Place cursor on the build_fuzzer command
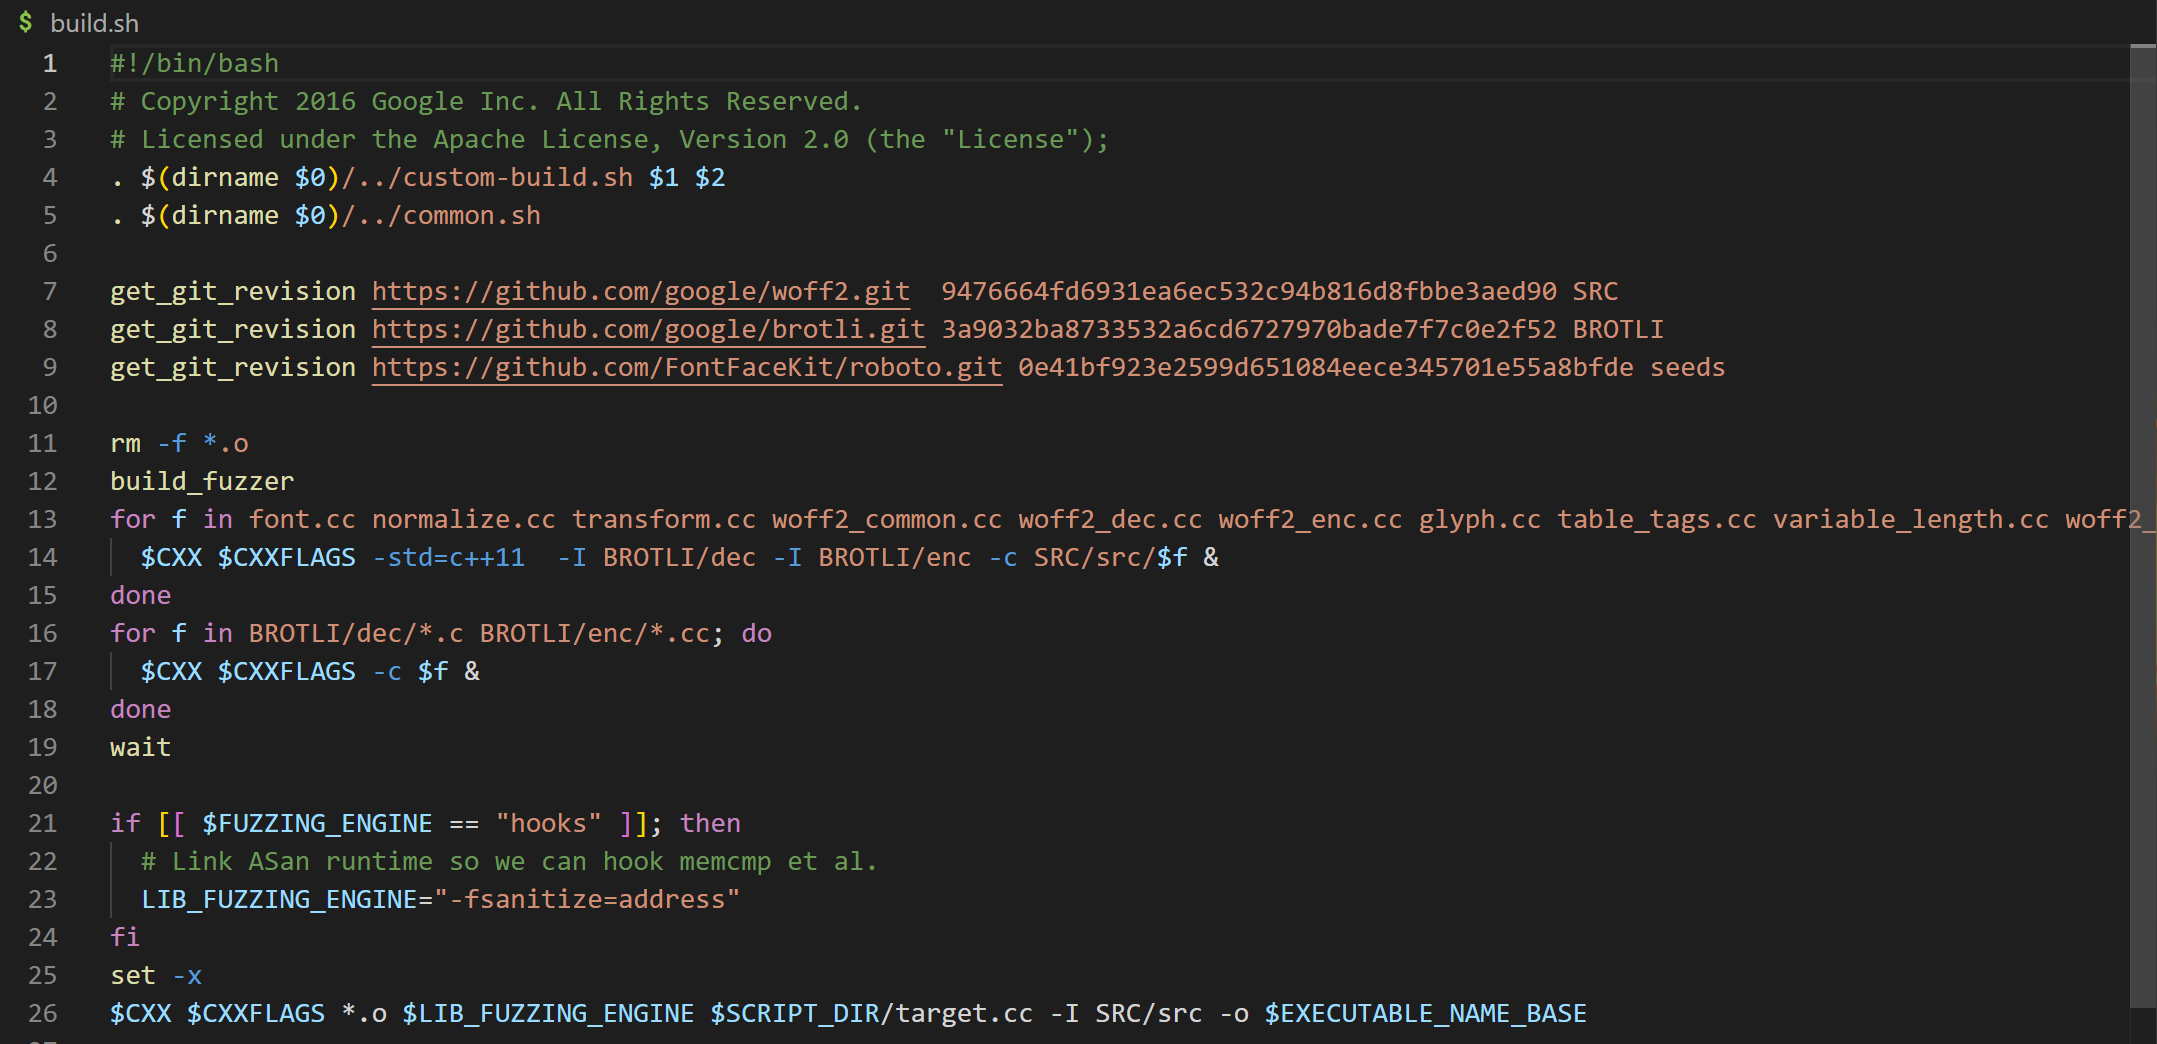The width and height of the screenshot is (2157, 1044). tap(202, 481)
